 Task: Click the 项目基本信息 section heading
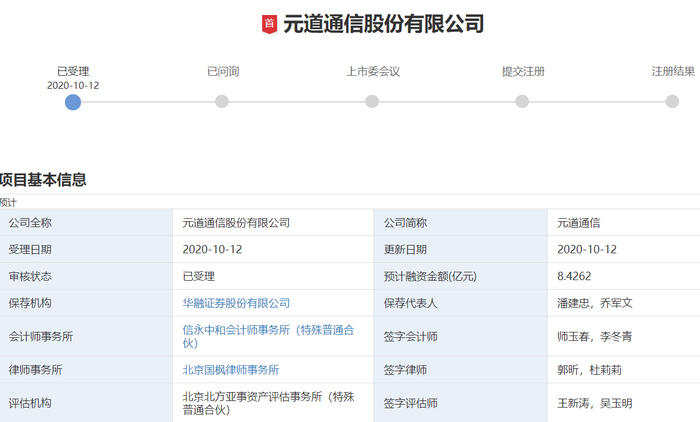(x=43, y=180)
